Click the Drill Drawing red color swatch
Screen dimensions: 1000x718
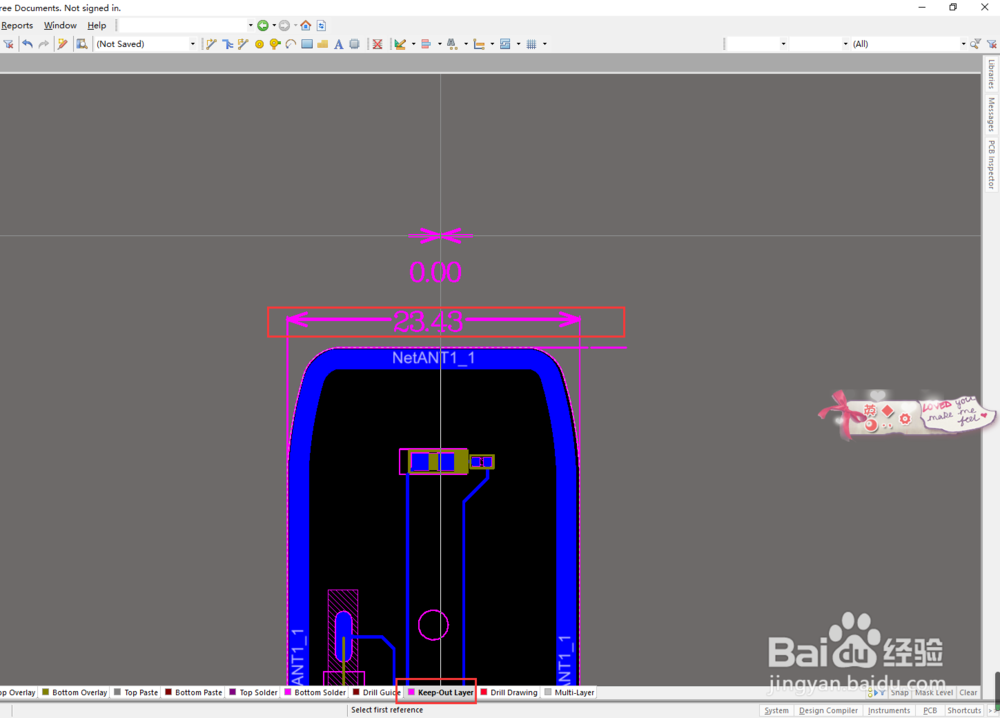pos(483,692)
